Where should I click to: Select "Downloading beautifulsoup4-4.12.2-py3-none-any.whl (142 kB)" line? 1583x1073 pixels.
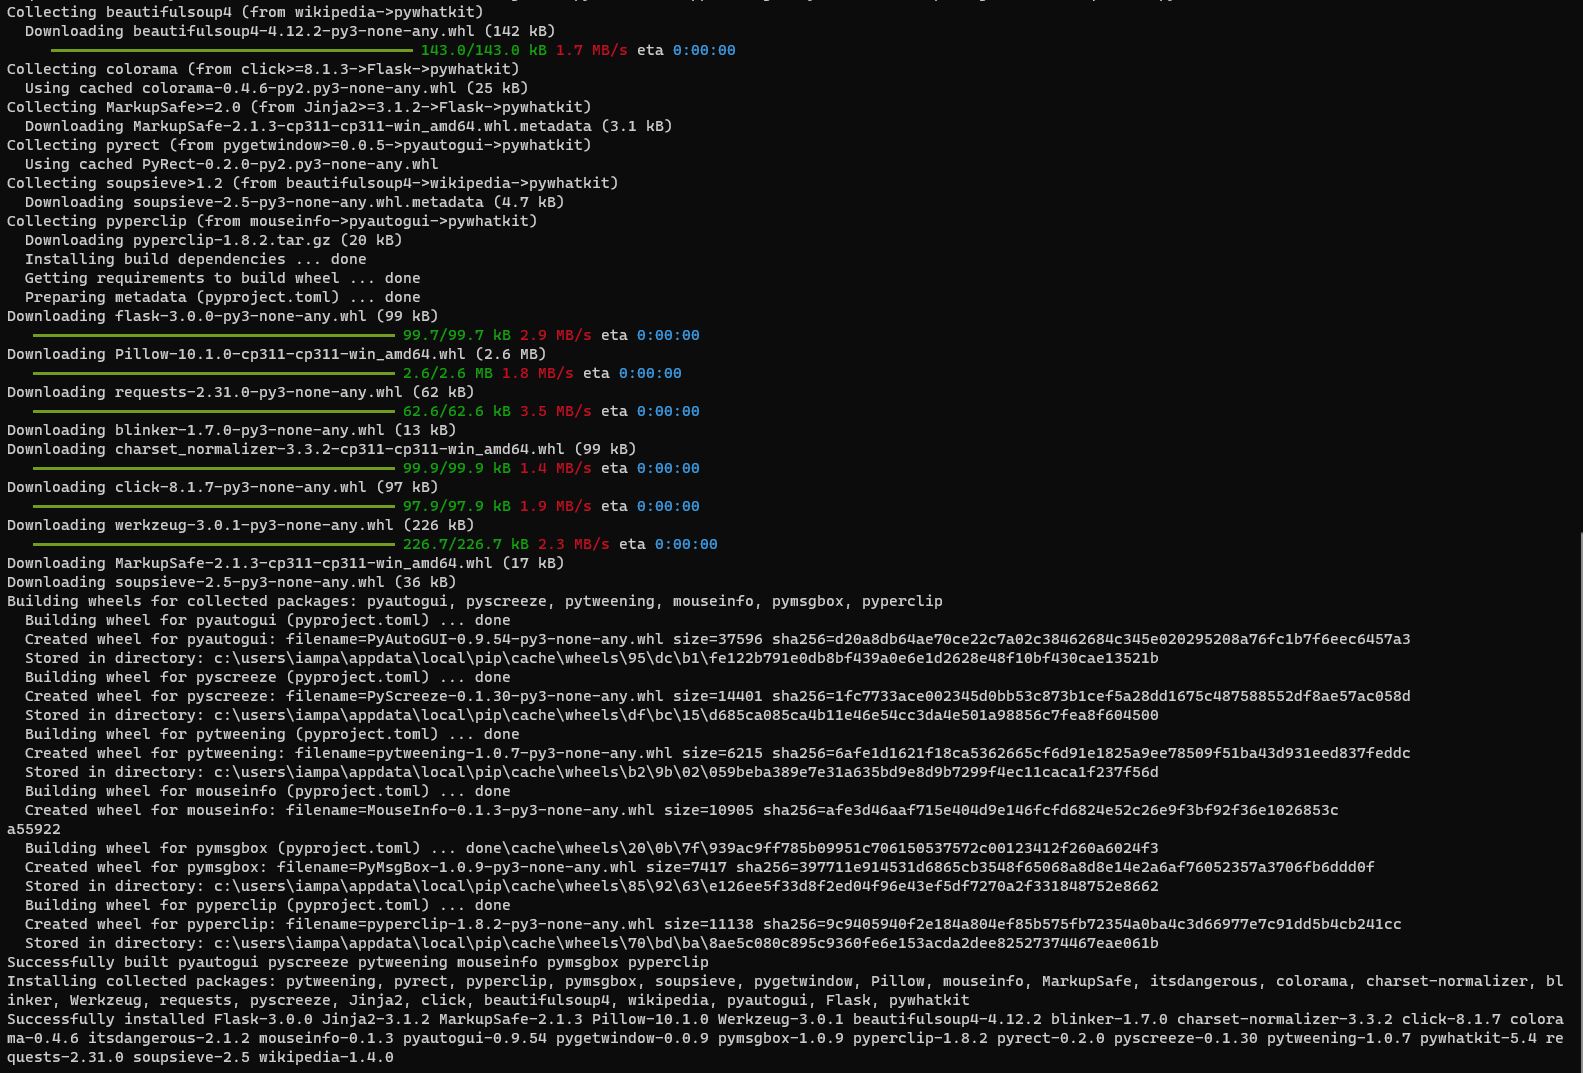(x=290, y=31)
